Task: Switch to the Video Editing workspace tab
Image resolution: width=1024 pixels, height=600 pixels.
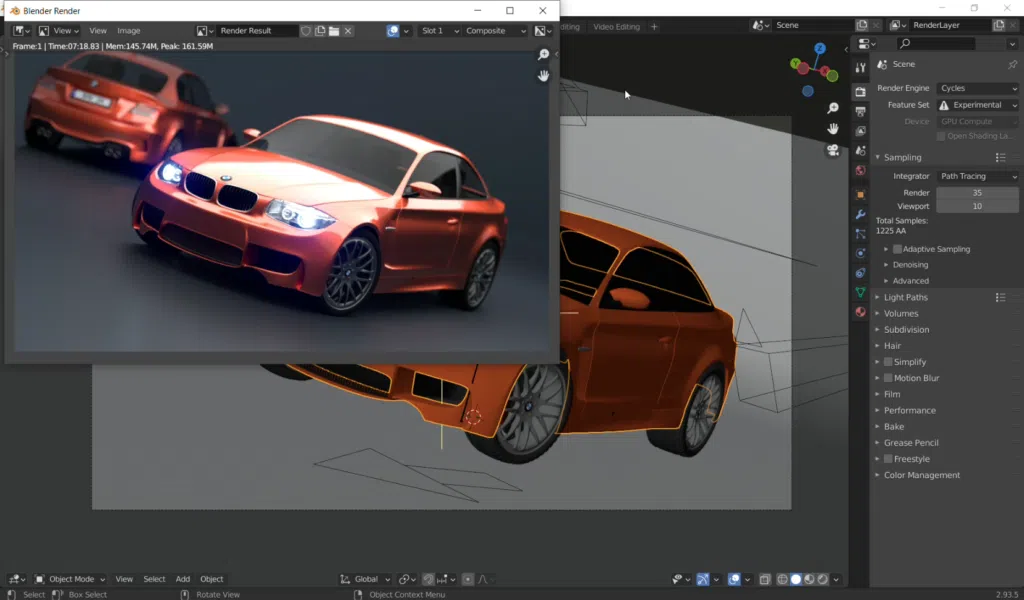Action: (616, 27)
